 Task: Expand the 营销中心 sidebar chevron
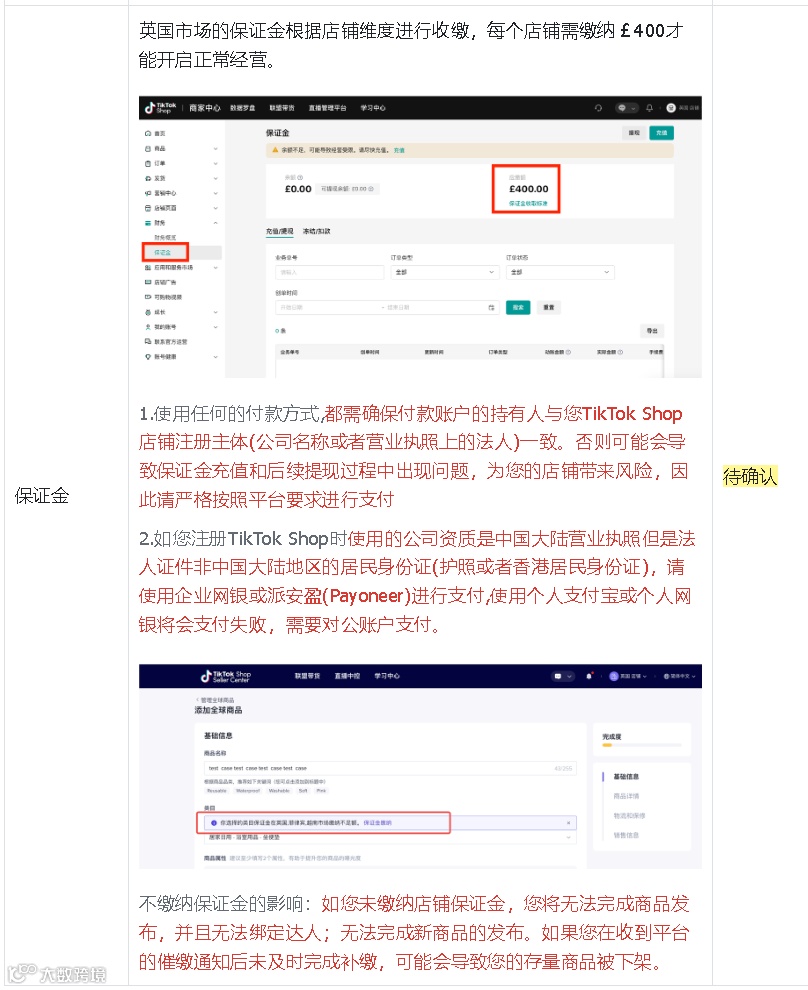(x=215, y=193)
